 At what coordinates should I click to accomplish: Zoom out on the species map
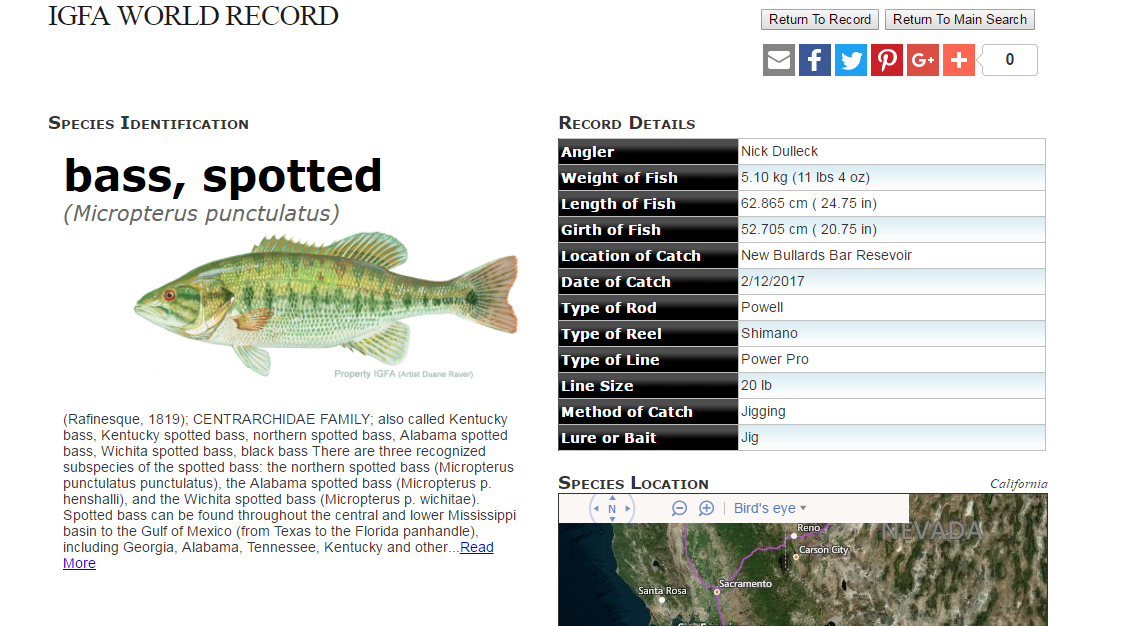click(x=680, y=509)
